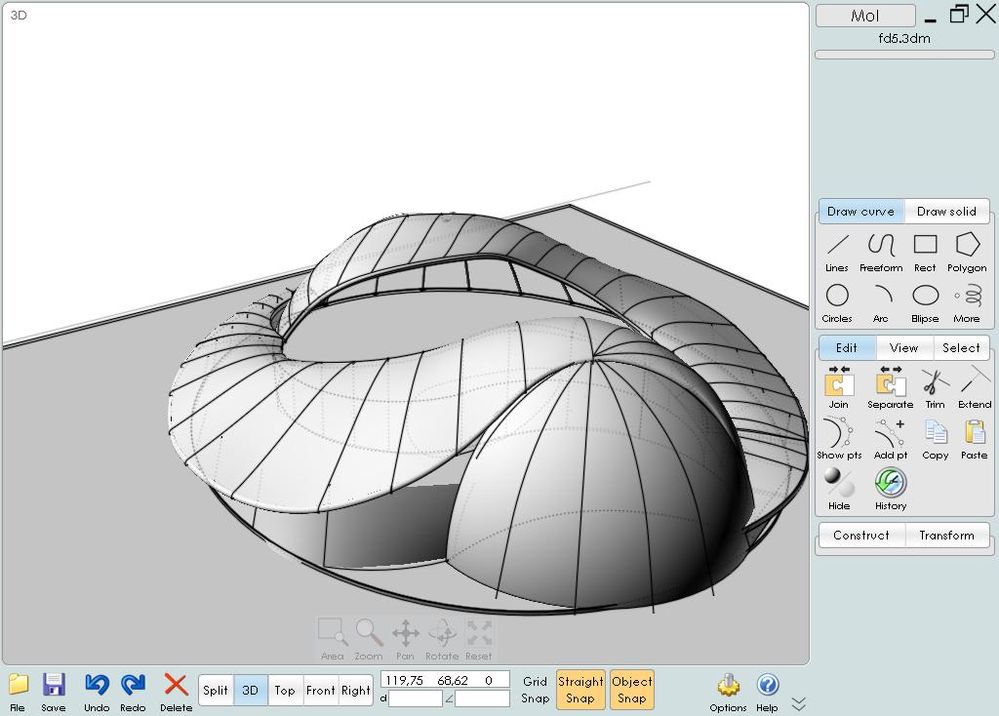The width and height of the screenshot is (999, 716).
Task: Click the Join edit tool
Action: coord(838,383)
